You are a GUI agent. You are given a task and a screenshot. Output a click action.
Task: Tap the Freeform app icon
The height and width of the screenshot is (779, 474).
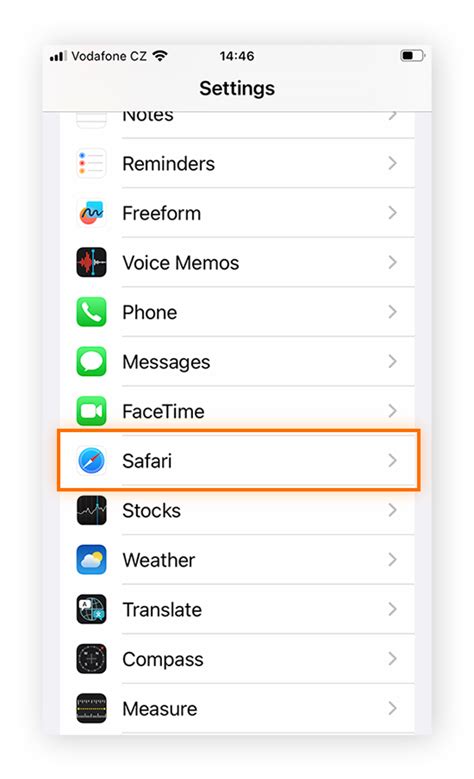(x=91, y=213)
